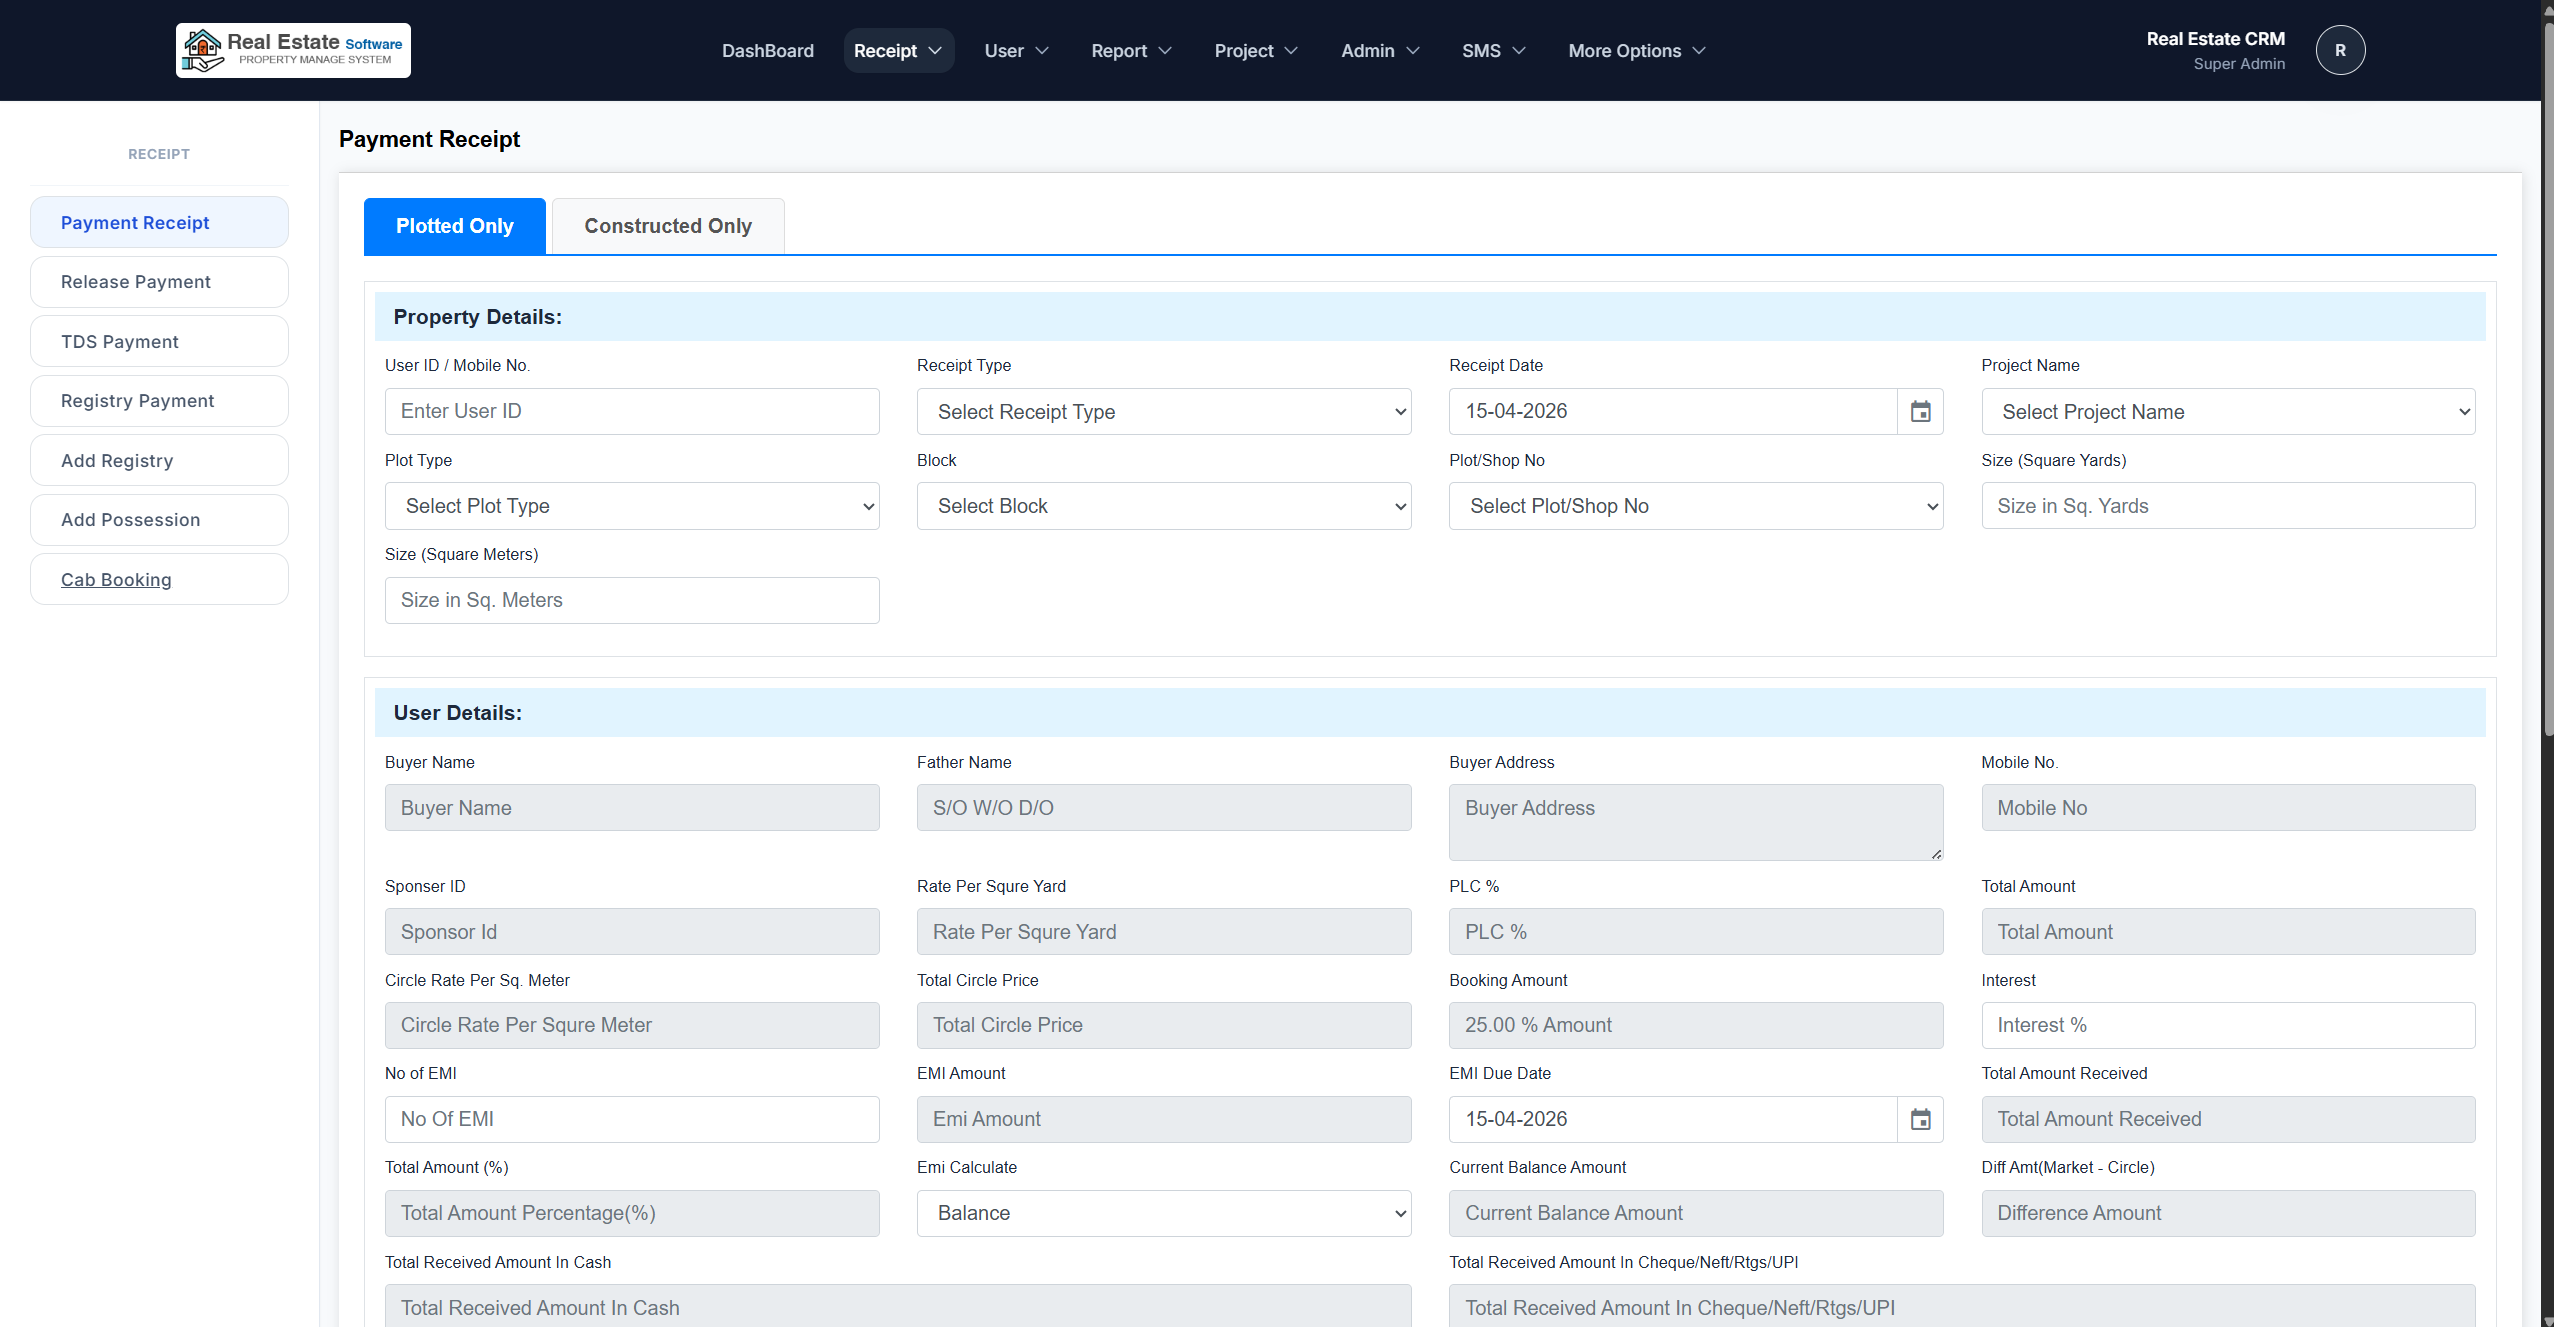Switch to the Constructed Only tab
The width and height of the screenshot is (2554, 1327).
(667, 226)
